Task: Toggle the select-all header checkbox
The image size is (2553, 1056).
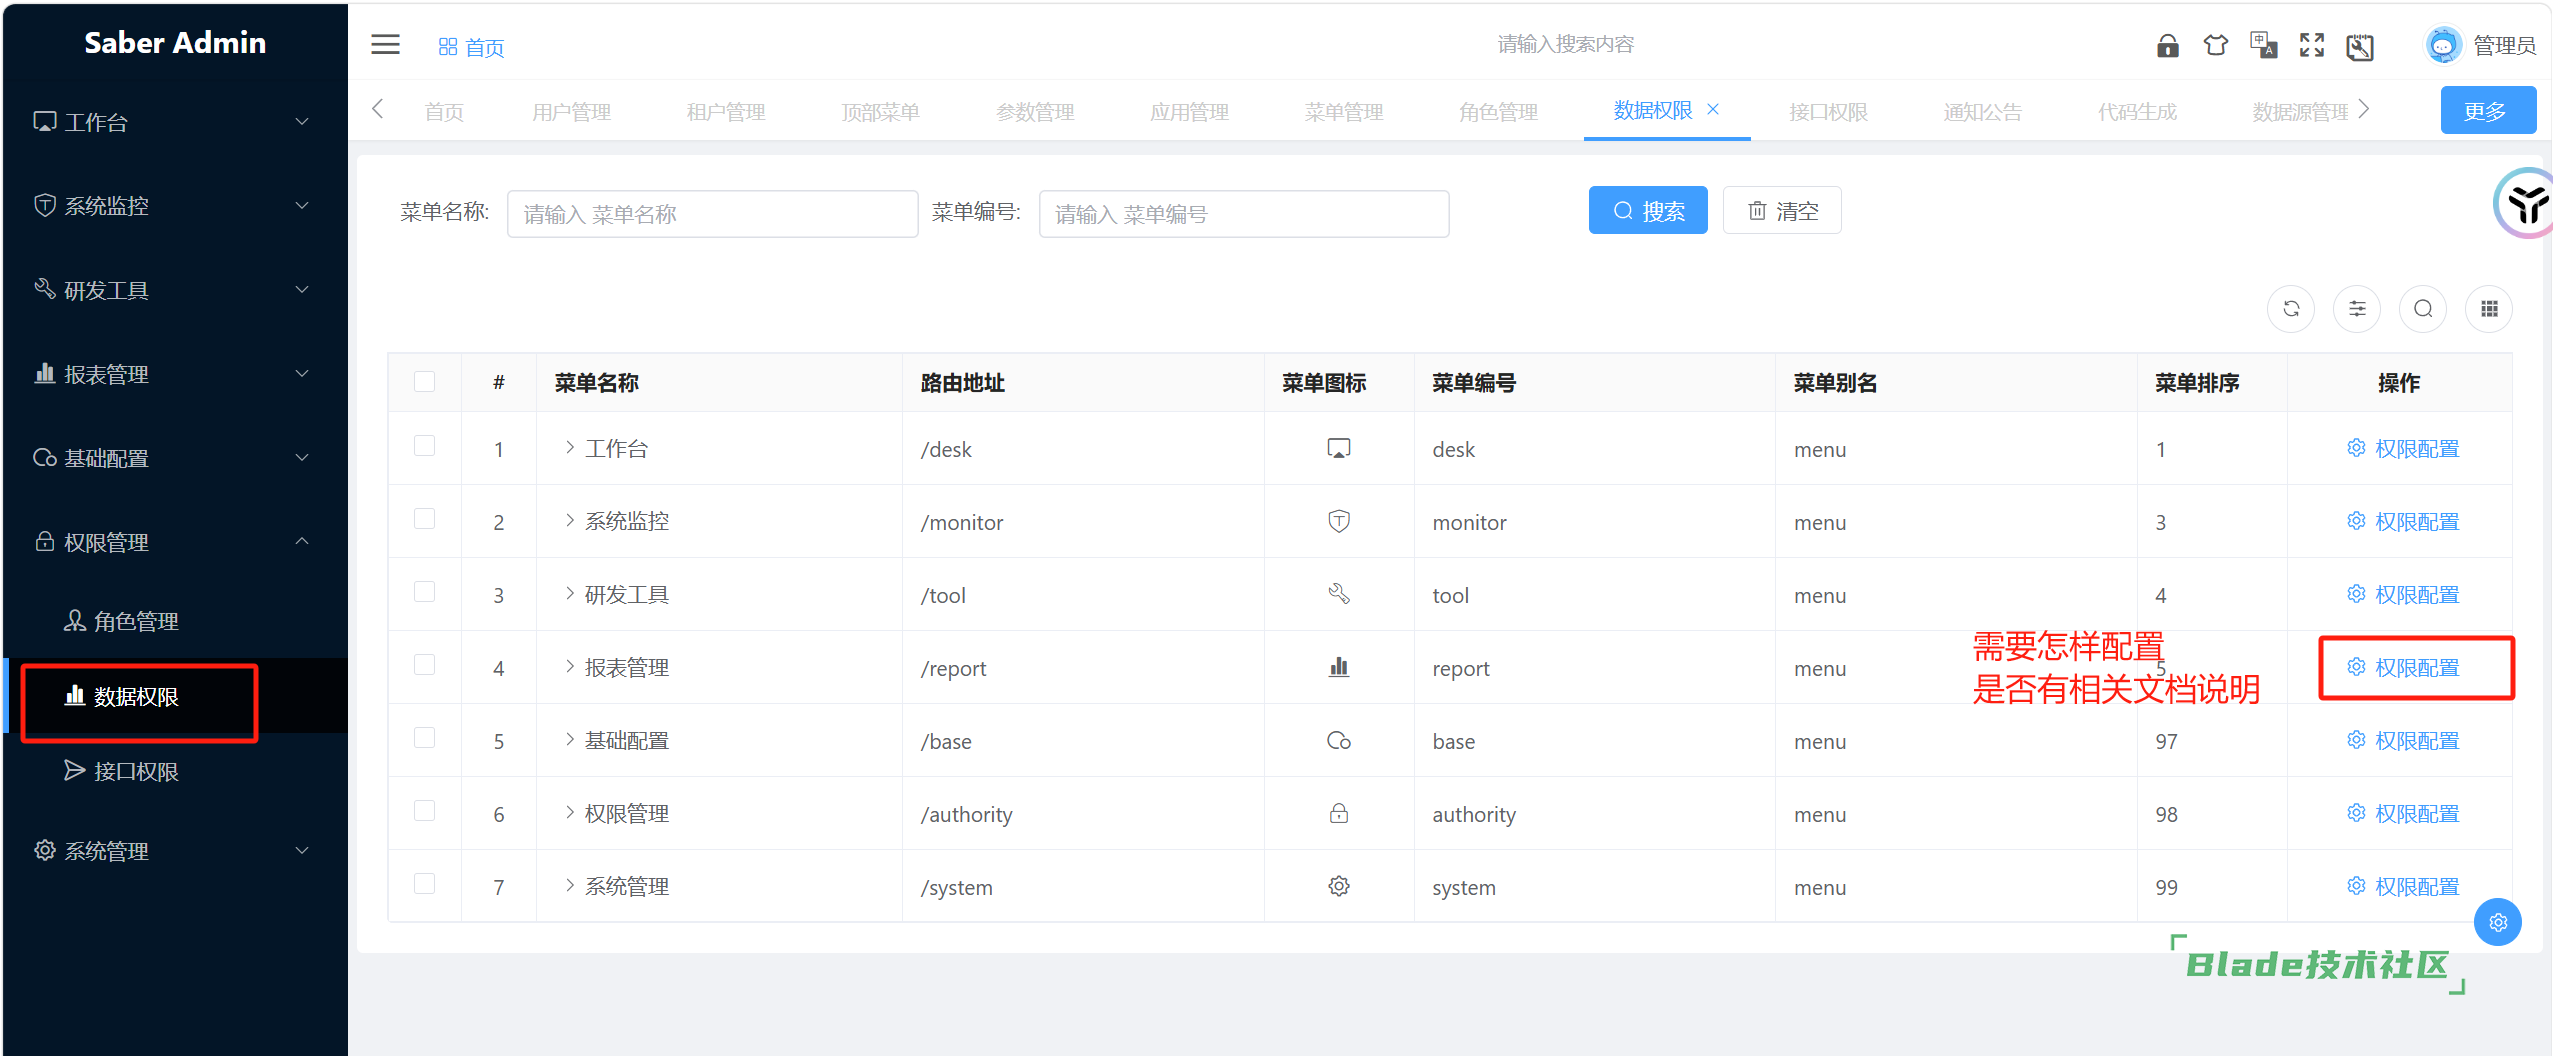Action: coord(424,382)
